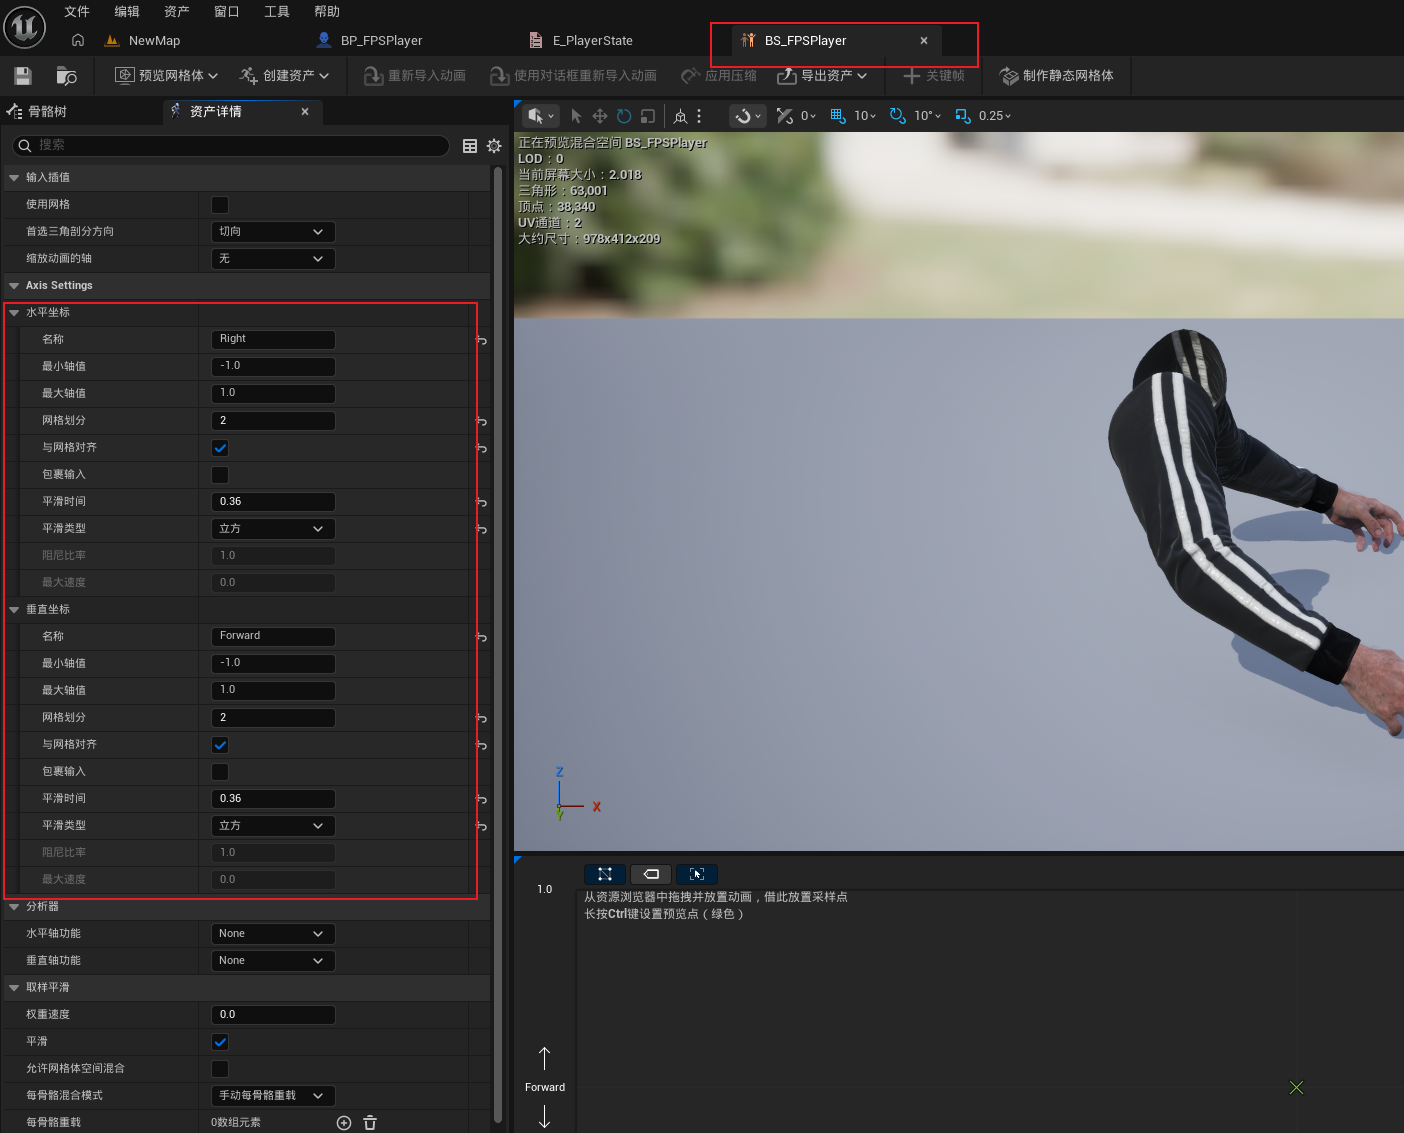The height and width of the screenshot is (1133, 1404).
Task: Enable the 使用网格 checkbox
Action: [220, 205]
